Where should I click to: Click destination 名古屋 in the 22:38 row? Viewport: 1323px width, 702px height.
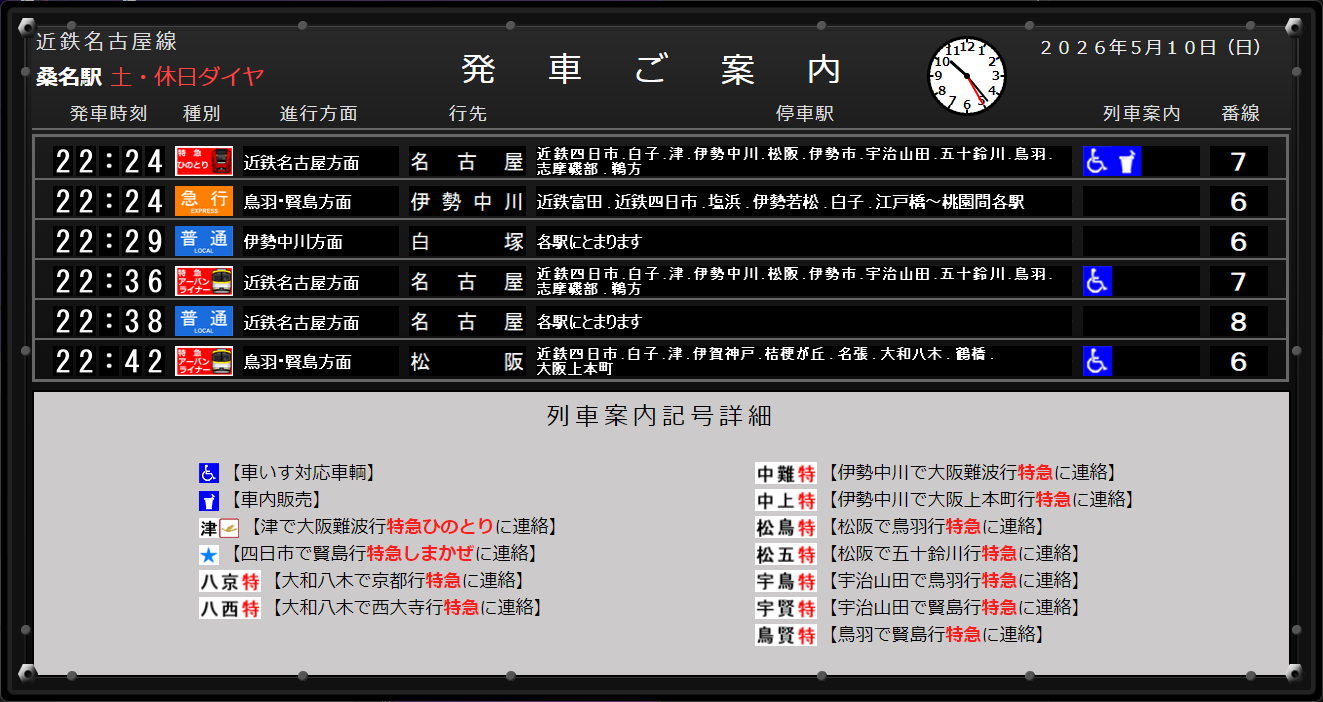(467, 322)
